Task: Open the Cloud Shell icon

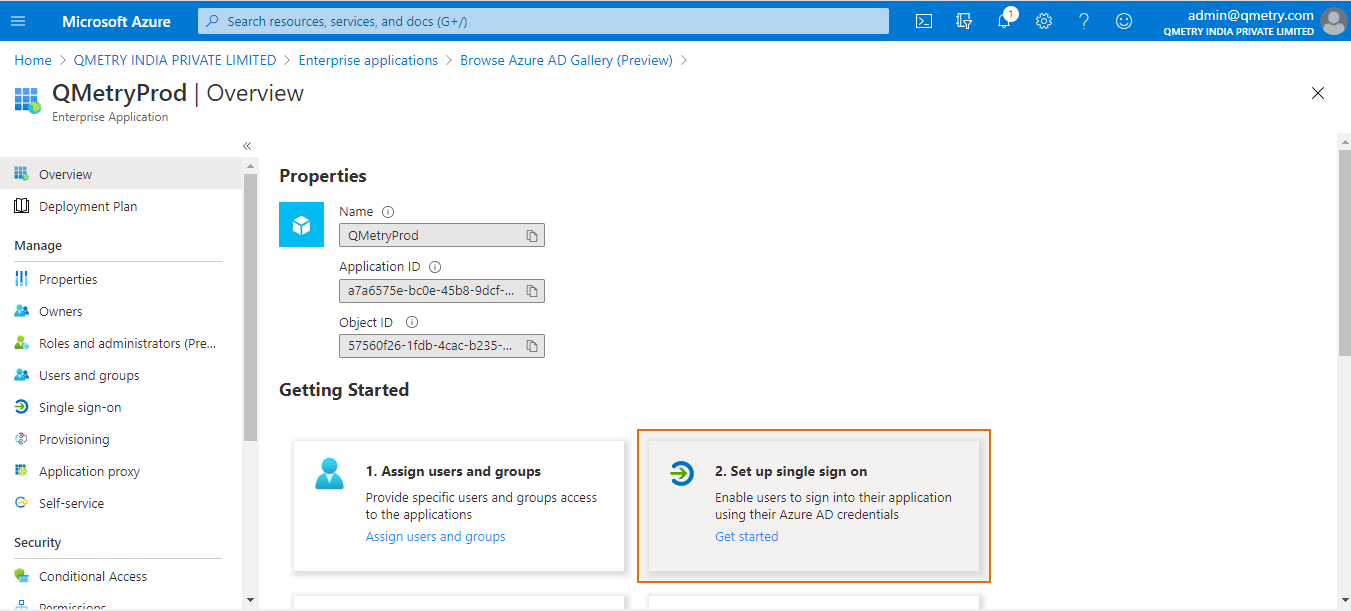Action: tap(924, 21)
